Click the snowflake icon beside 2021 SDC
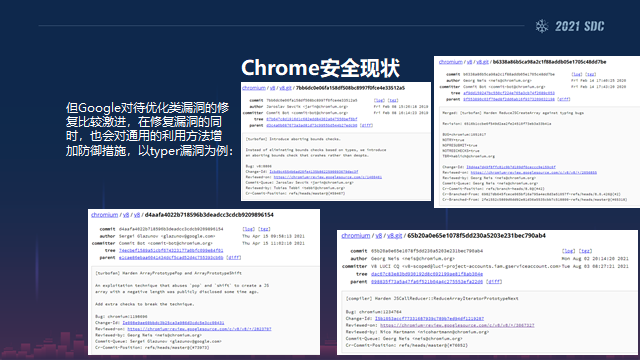 (x=542, y=27)
